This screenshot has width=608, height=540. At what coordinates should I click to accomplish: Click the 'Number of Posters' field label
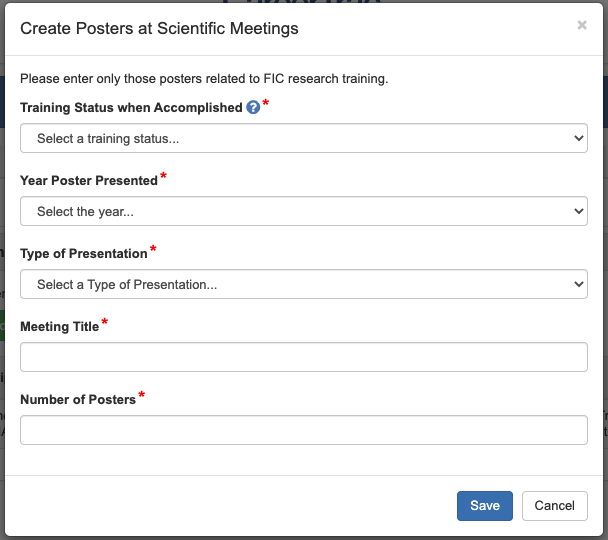[78, 400]
